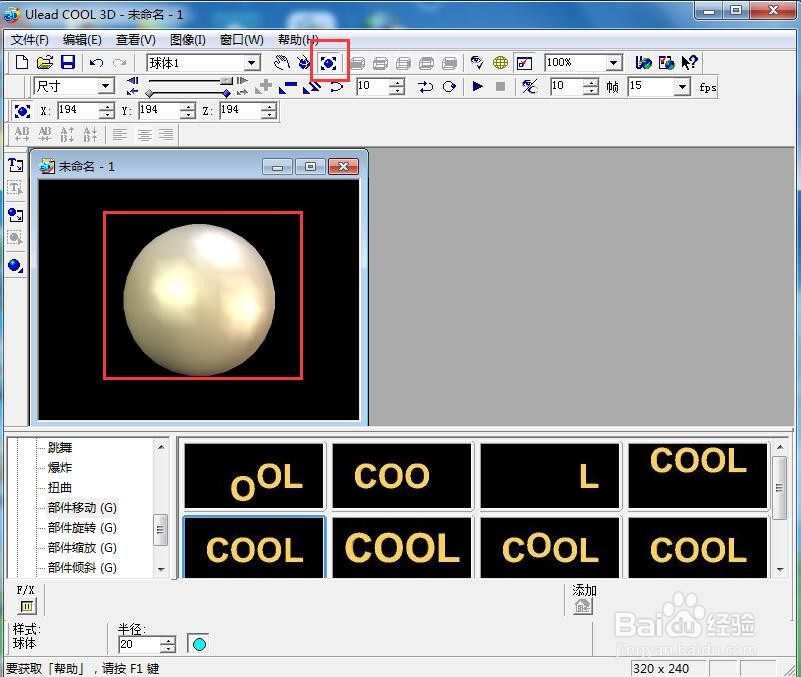Click the curved arrow smooth motion icon
This screenshot has height=677, width=801.
point(336,87)
